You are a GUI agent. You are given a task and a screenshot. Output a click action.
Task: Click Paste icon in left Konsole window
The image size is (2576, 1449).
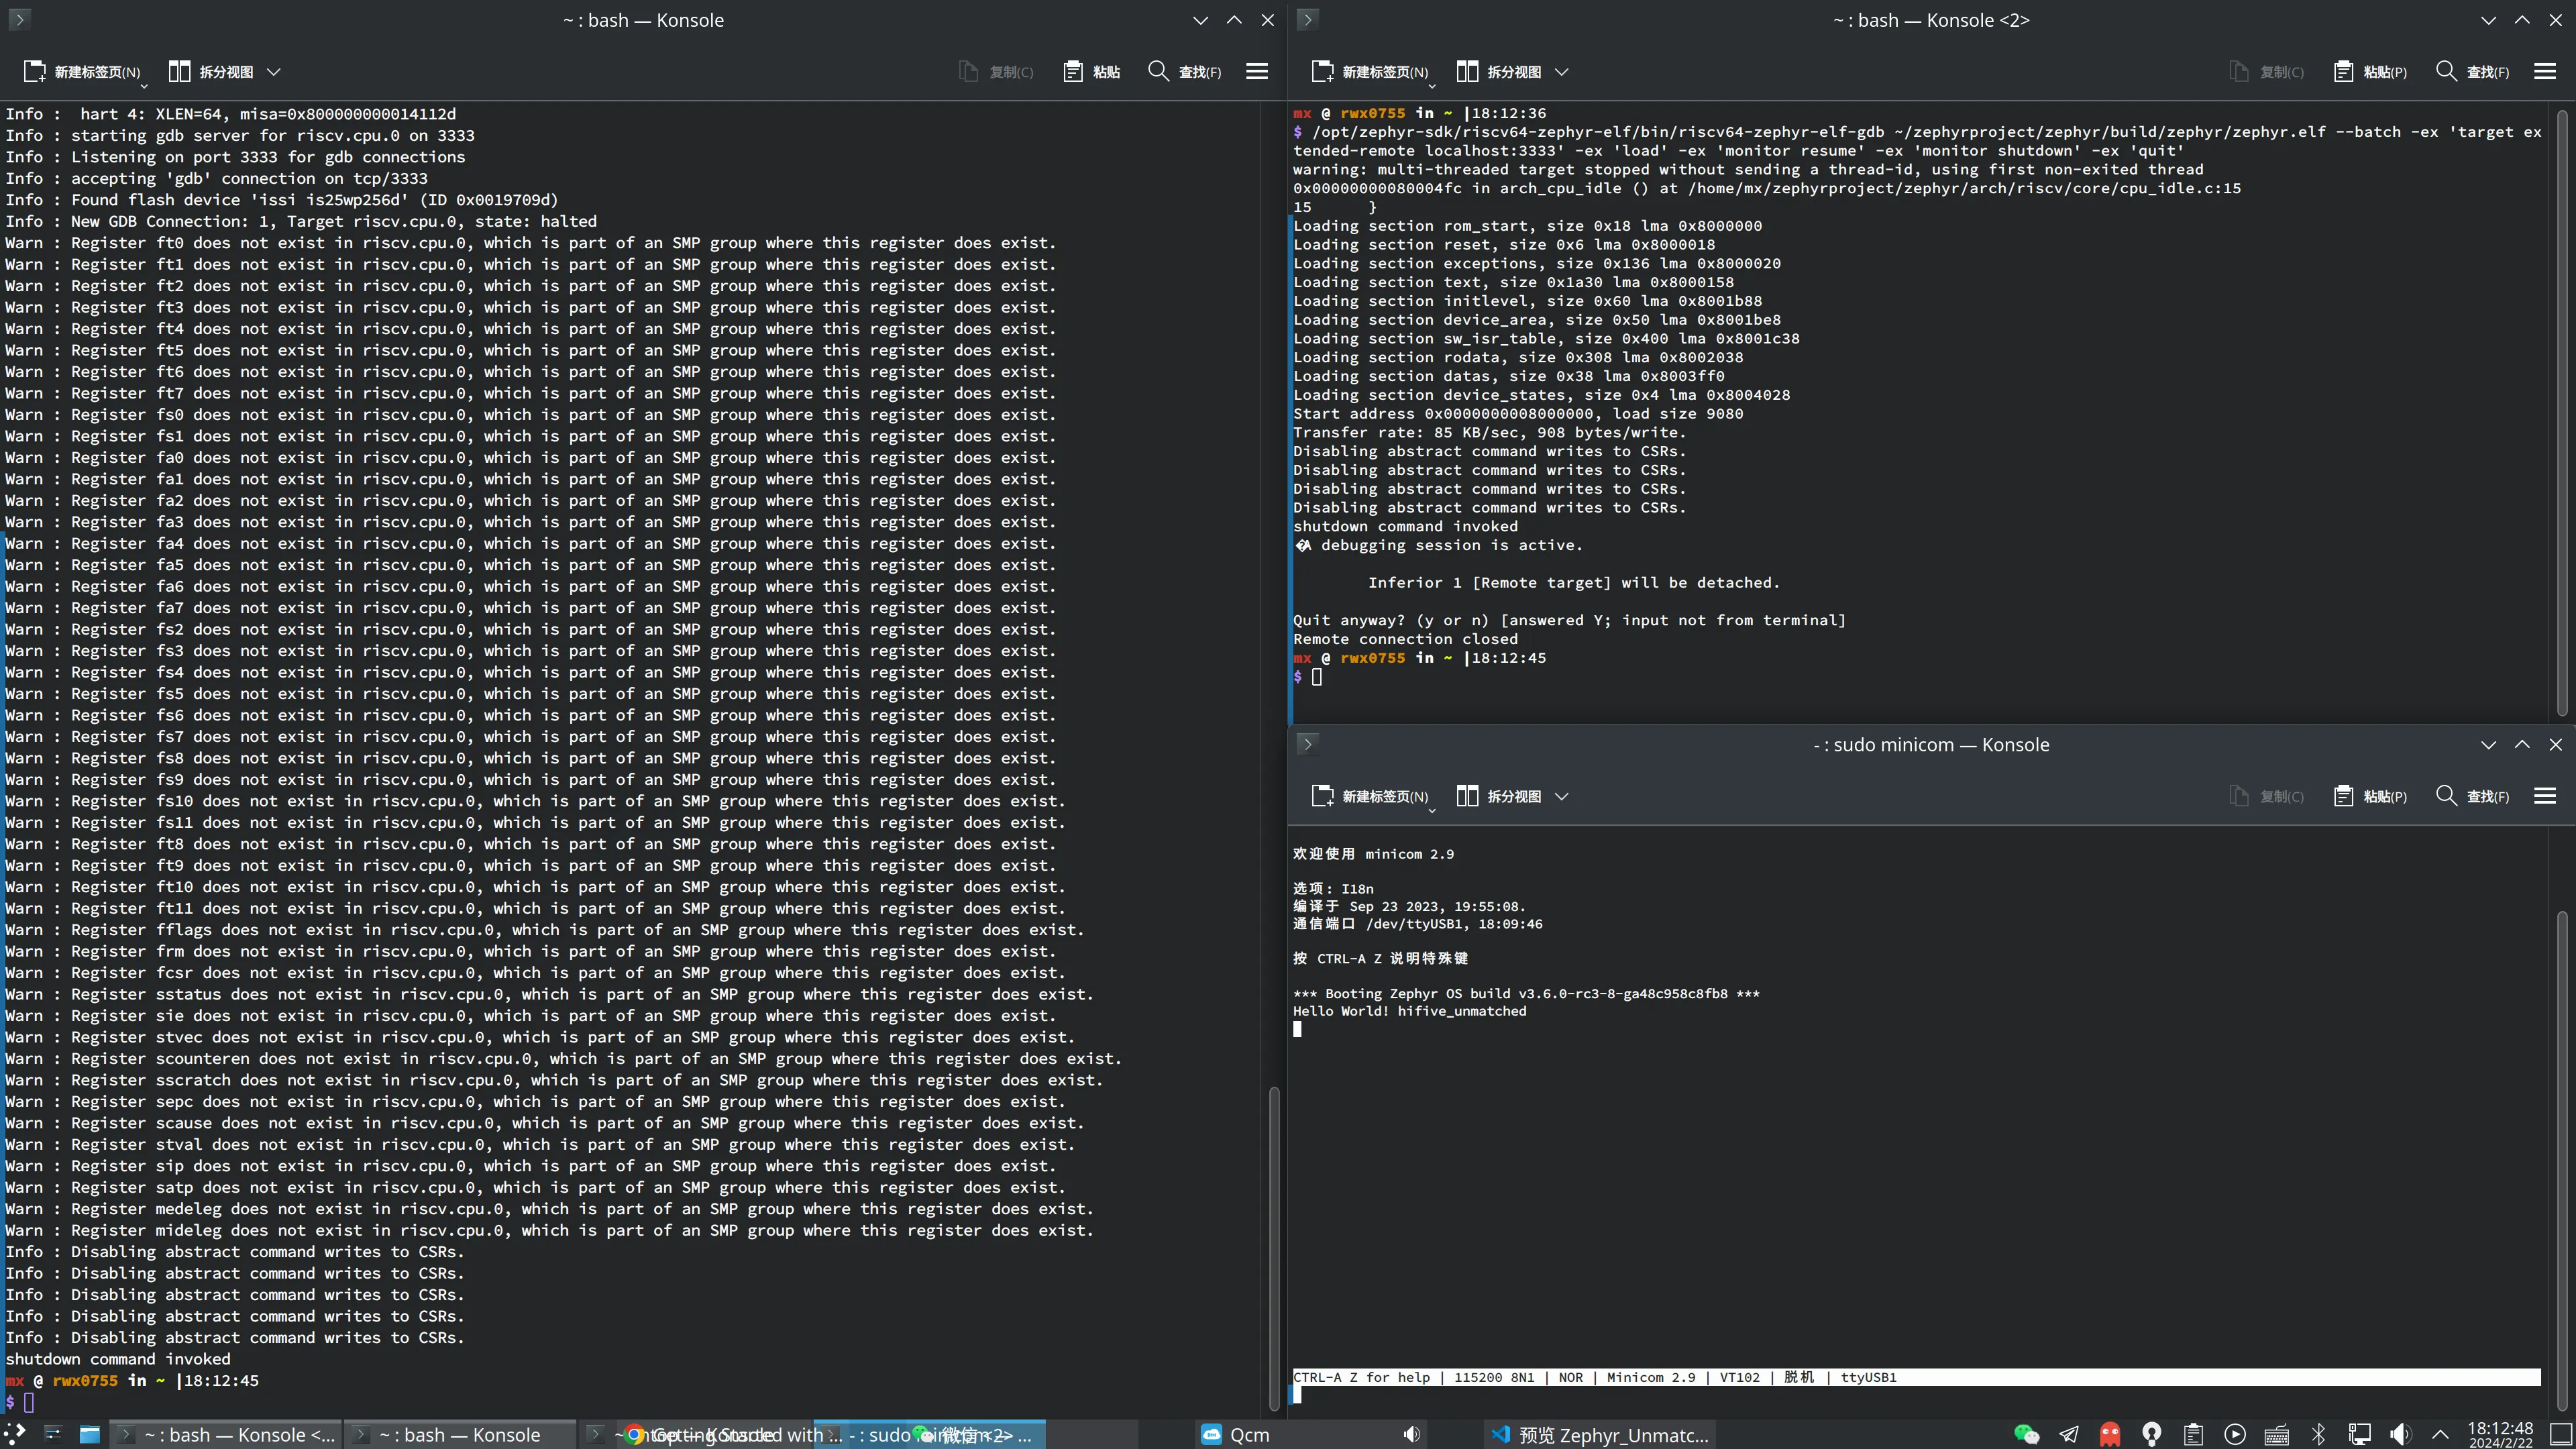click(1073, 71)
